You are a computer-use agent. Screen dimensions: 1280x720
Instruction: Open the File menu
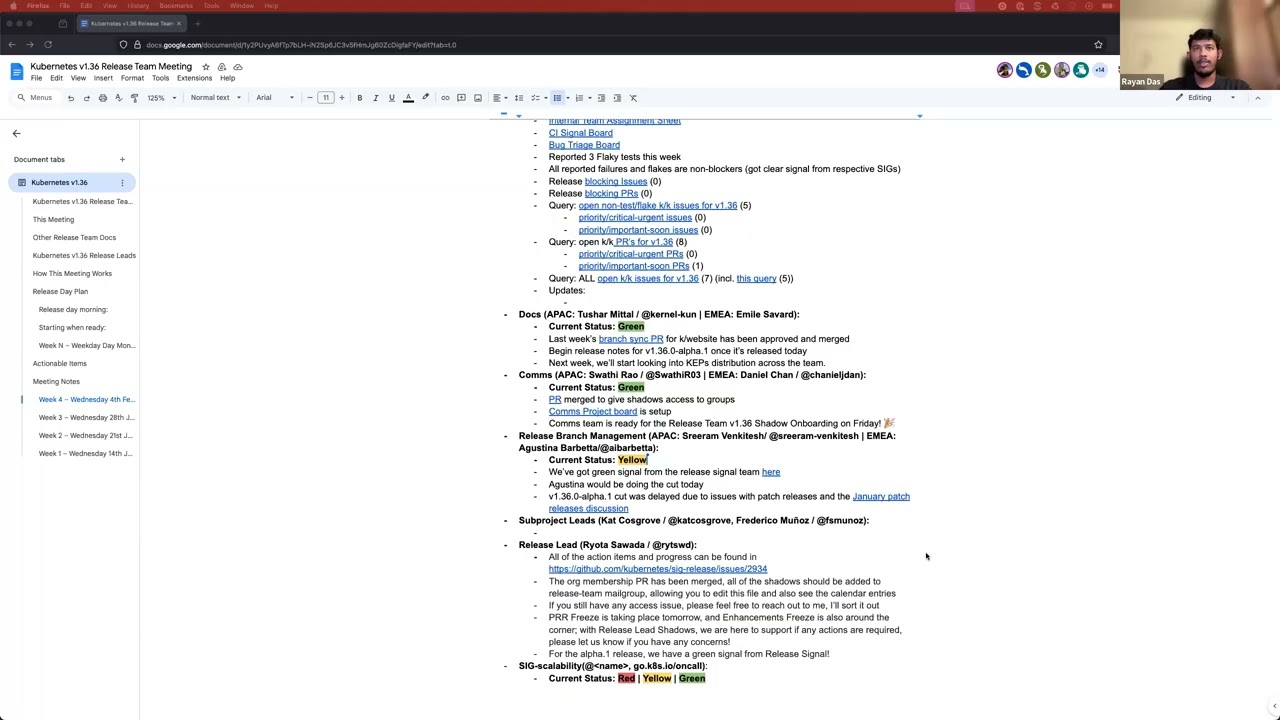coord(36,78)
